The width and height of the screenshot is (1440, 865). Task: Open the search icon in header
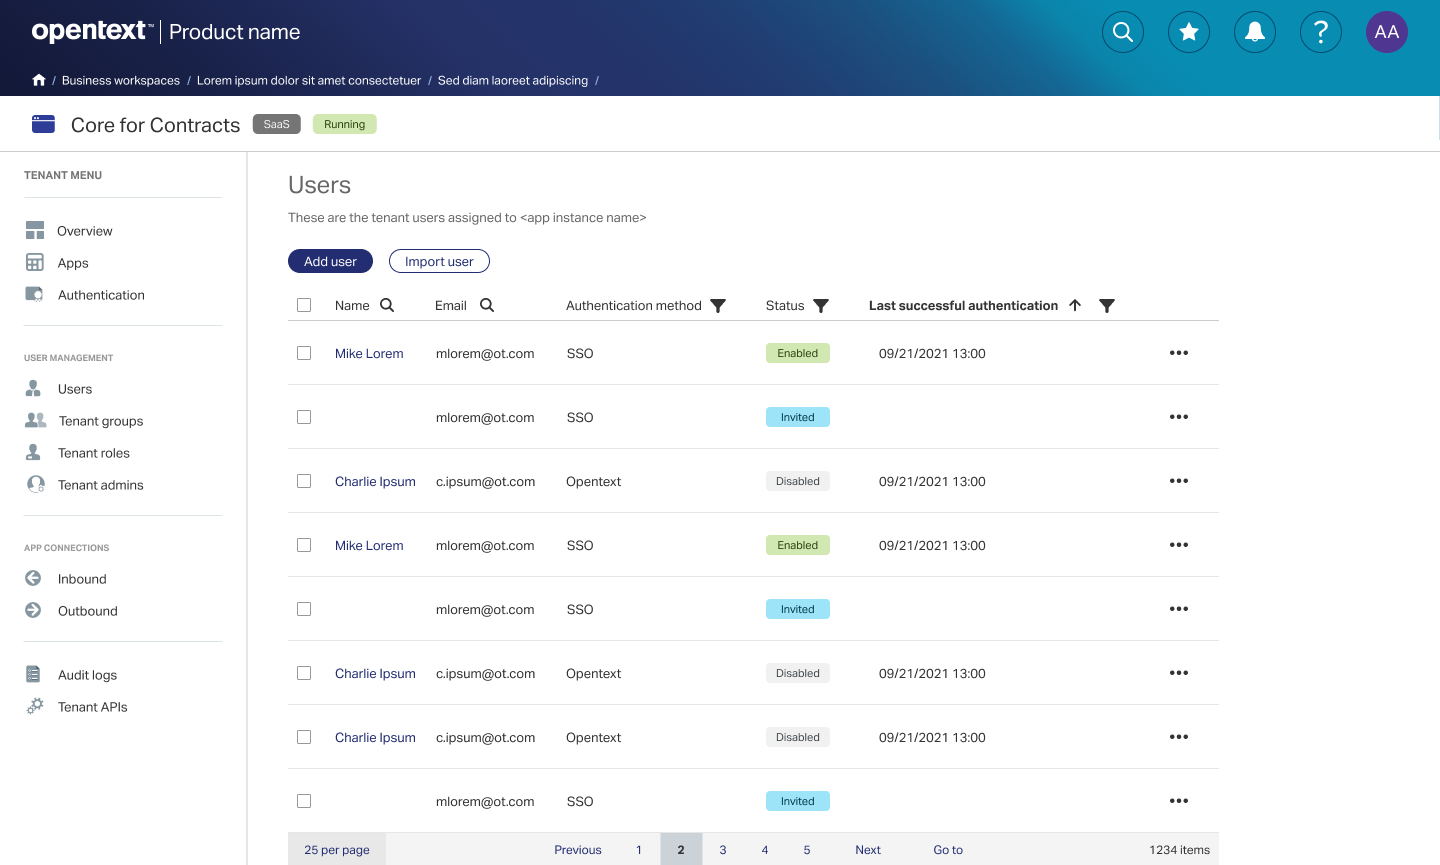(x=1123, y=32)
